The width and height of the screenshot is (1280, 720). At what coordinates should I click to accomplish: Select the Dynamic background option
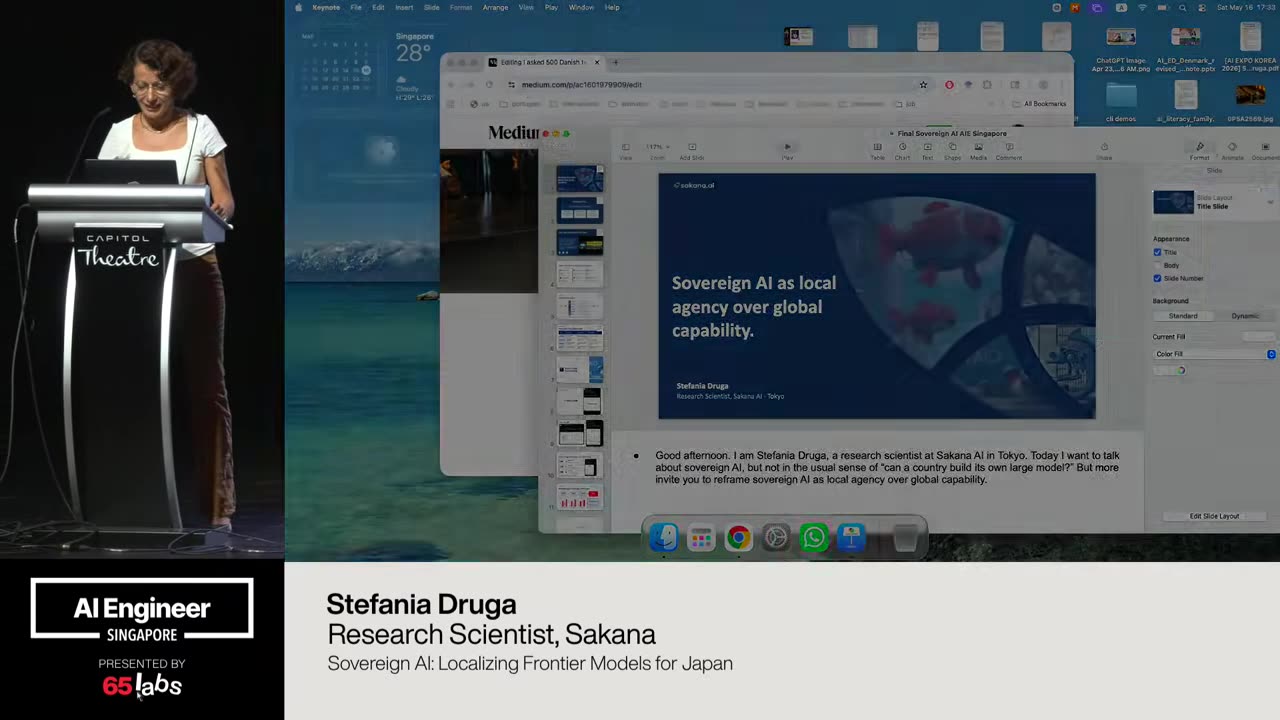[x=1245, y=316]
